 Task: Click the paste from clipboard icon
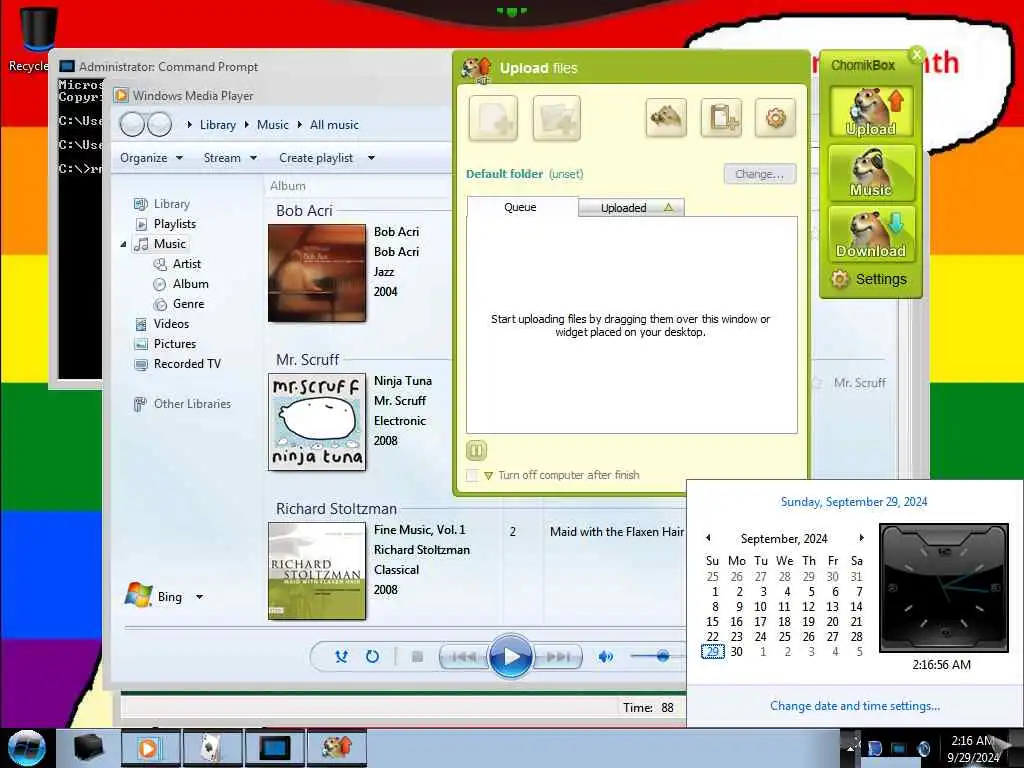coord(721,118)
